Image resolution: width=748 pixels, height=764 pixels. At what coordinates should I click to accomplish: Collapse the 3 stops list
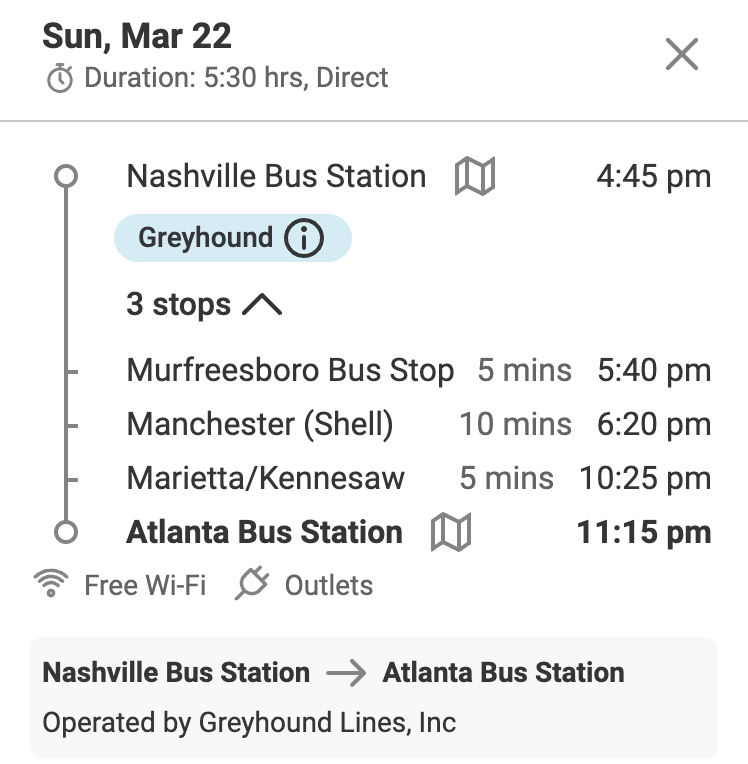(179, 304)
